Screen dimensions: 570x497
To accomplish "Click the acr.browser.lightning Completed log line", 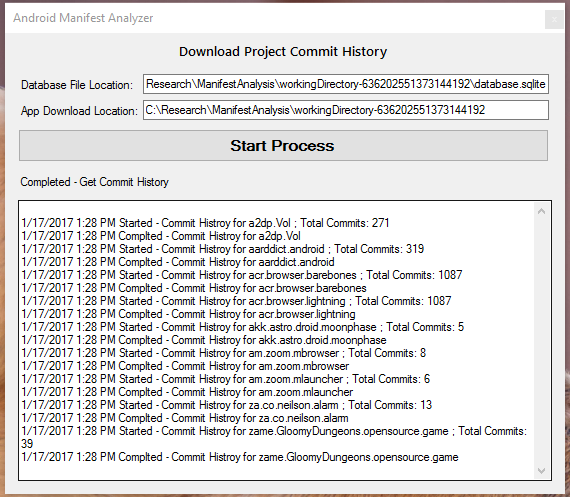I will (188, 314).
